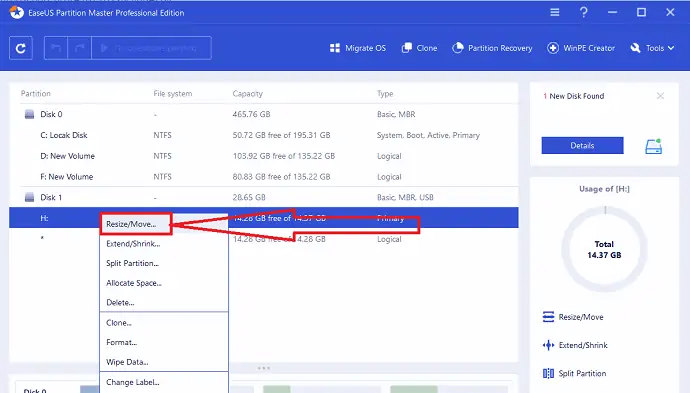This screenshot has height=393, width=690.
Task: Click the Details button for new disk
Action: coord(582,145)
